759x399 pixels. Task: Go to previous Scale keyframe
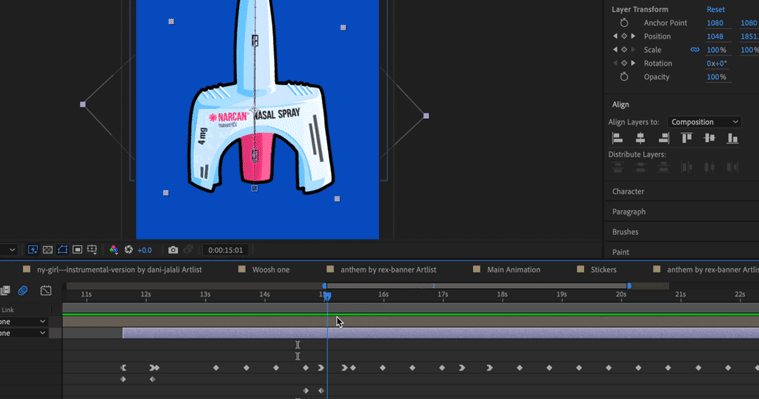tap(615, 50)
